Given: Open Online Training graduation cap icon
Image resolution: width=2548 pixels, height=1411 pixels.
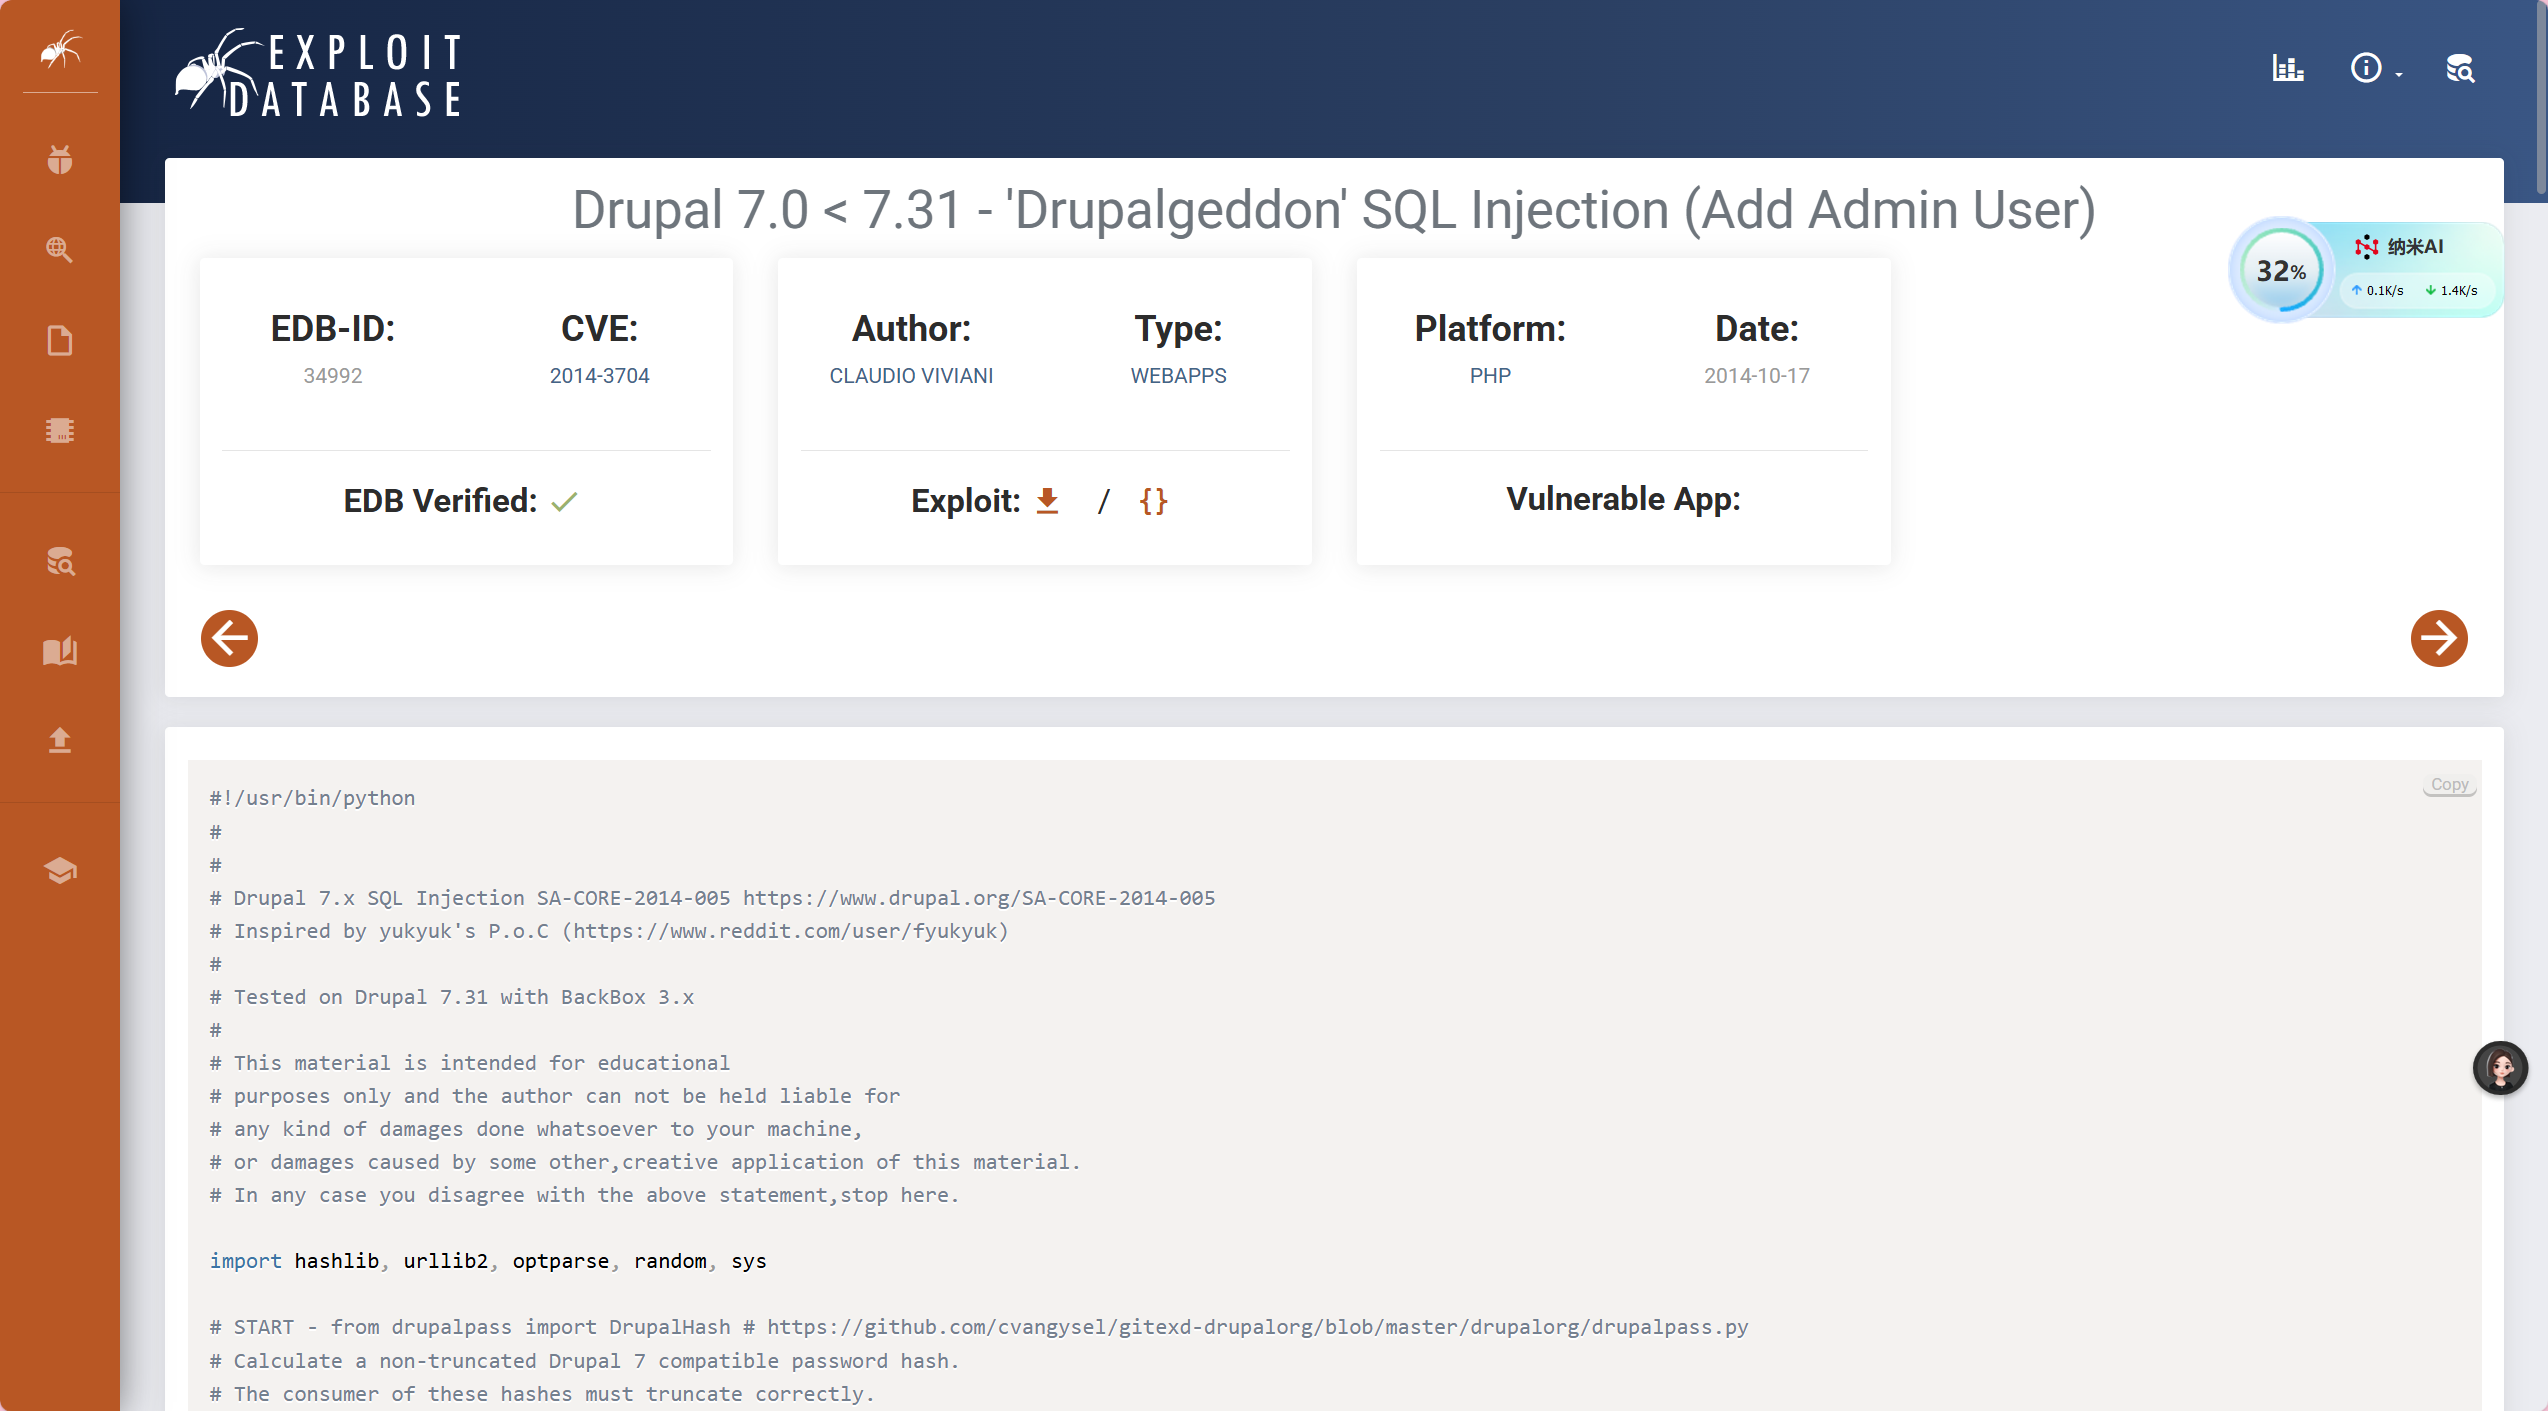Looking at the screenshot, I should (60, 870).
